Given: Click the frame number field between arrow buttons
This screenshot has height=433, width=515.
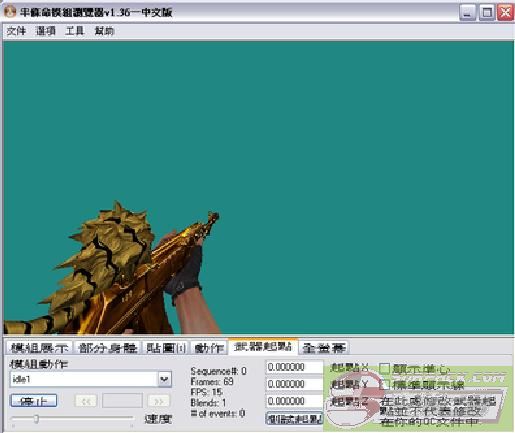Looking at the screenshot, I should [x=122, y=401].
